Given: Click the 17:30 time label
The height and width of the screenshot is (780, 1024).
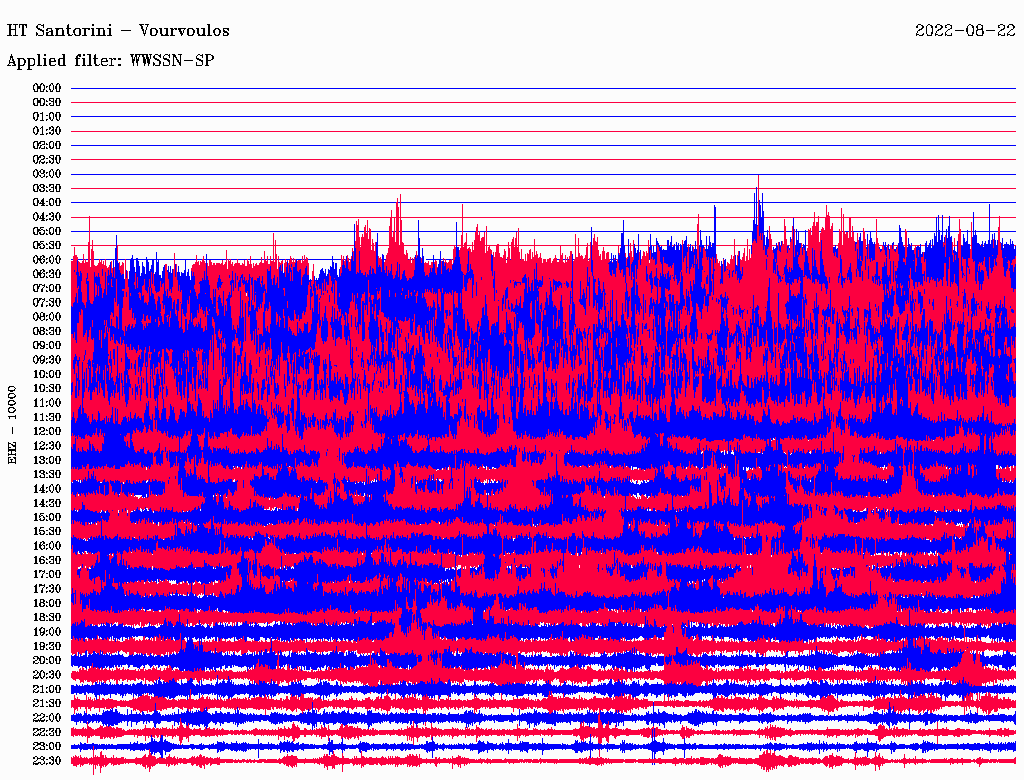Looking at the screenshot, I should click(47, 589).
